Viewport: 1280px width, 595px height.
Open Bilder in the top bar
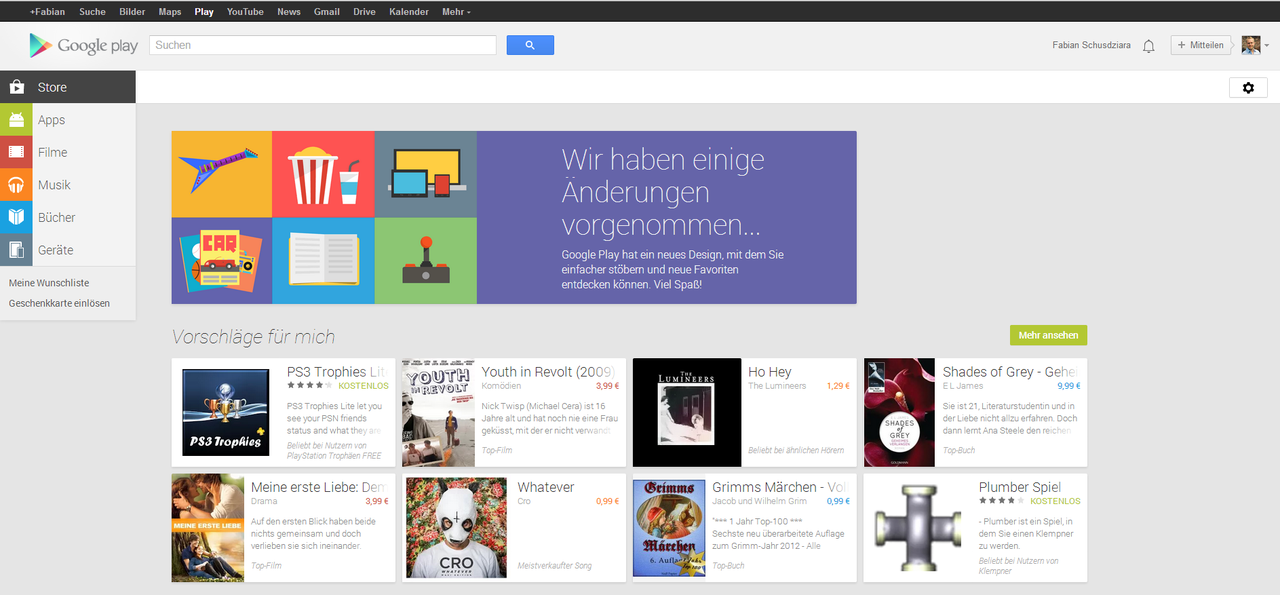click(x=132, y=12)
